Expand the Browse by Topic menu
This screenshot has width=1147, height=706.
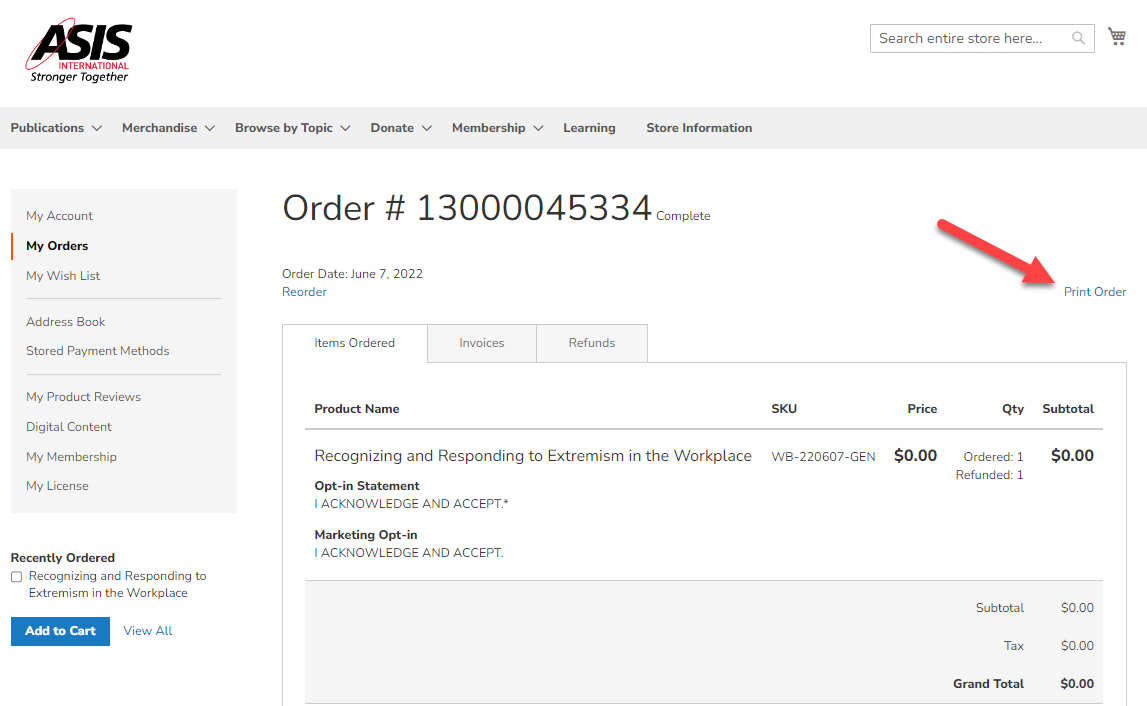pyautogui.click(x=284, y=127)
